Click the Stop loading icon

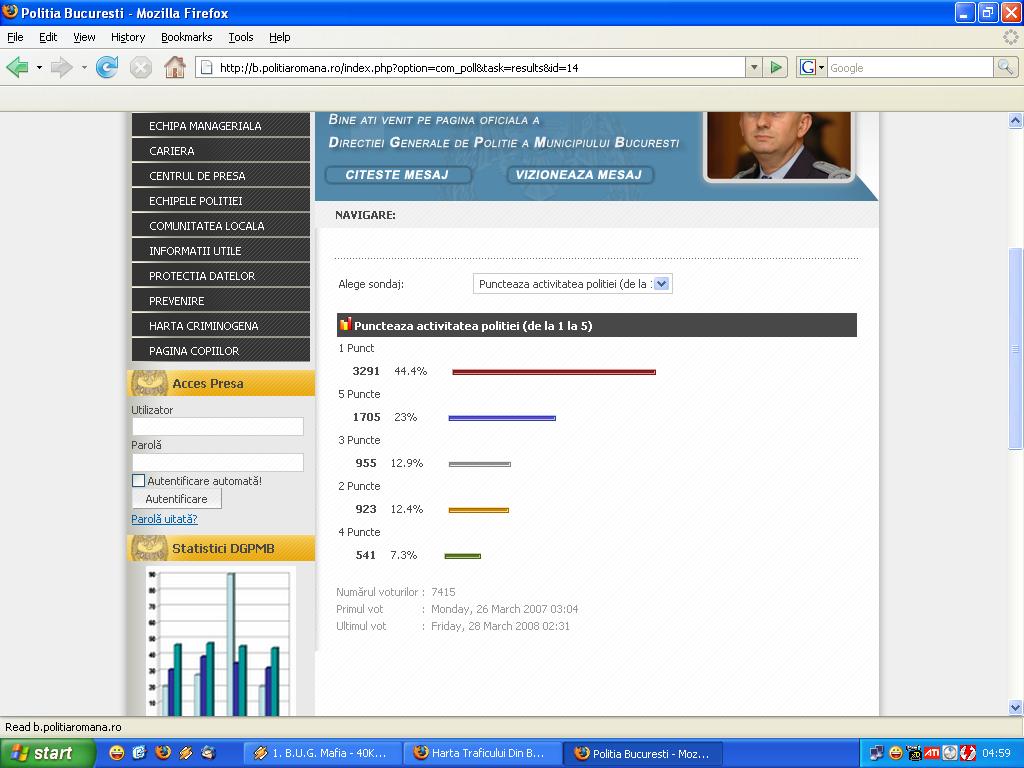[141, 68]
